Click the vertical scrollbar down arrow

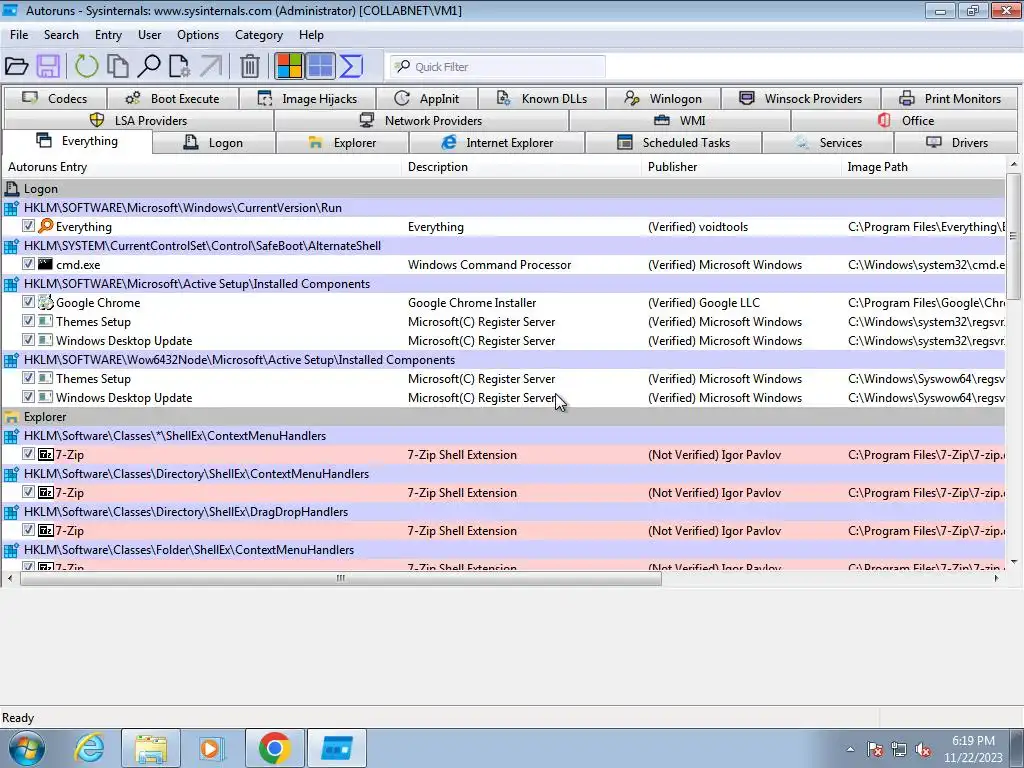pyautogui.click(x=1013, y=562)
